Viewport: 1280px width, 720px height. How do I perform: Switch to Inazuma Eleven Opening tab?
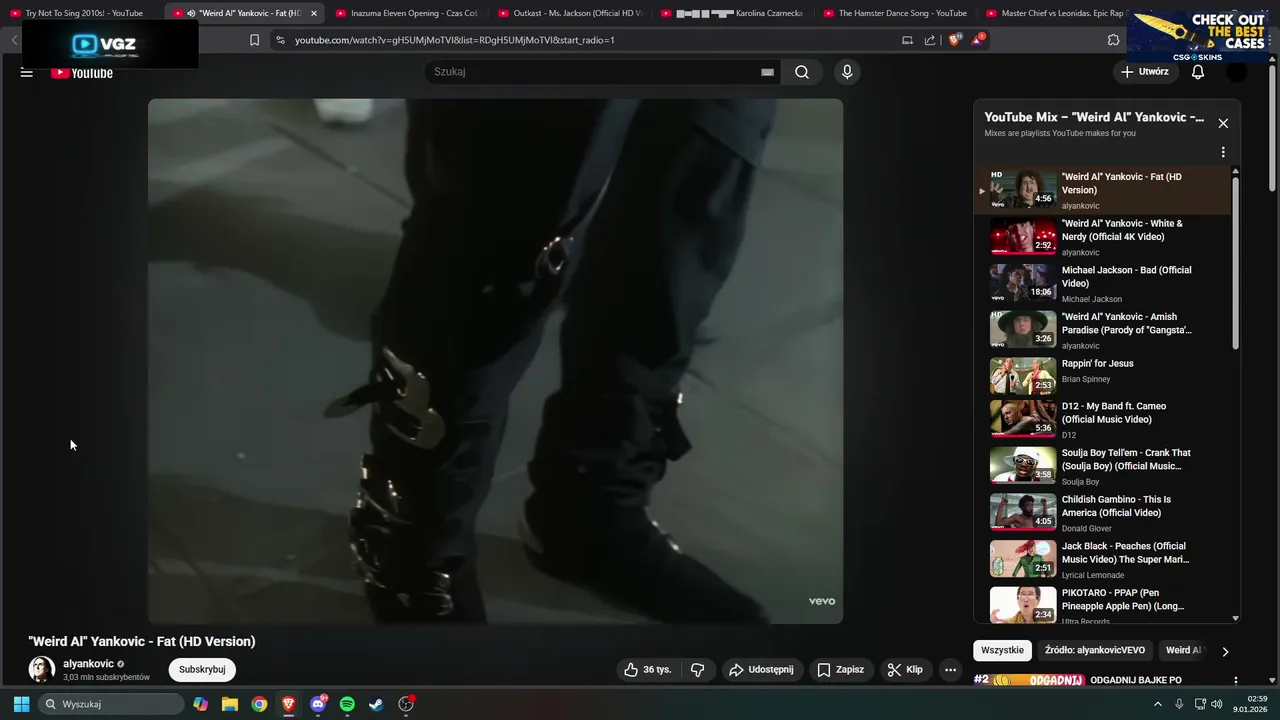(408, 13)
